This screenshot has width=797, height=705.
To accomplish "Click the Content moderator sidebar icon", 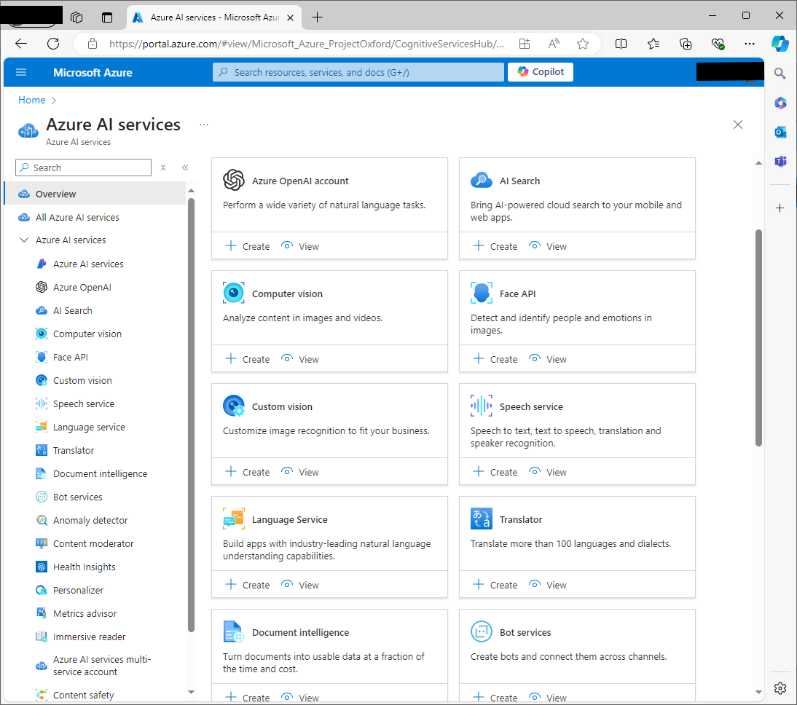I will click(x=41, y=543).
